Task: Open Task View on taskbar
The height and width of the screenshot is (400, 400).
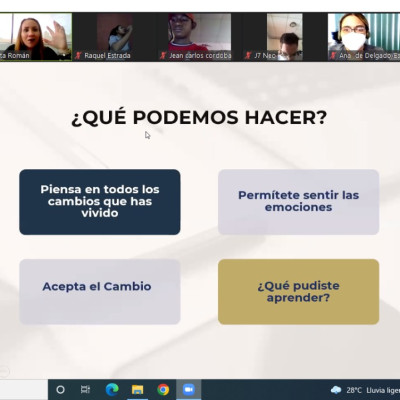Action: (86, 389)
